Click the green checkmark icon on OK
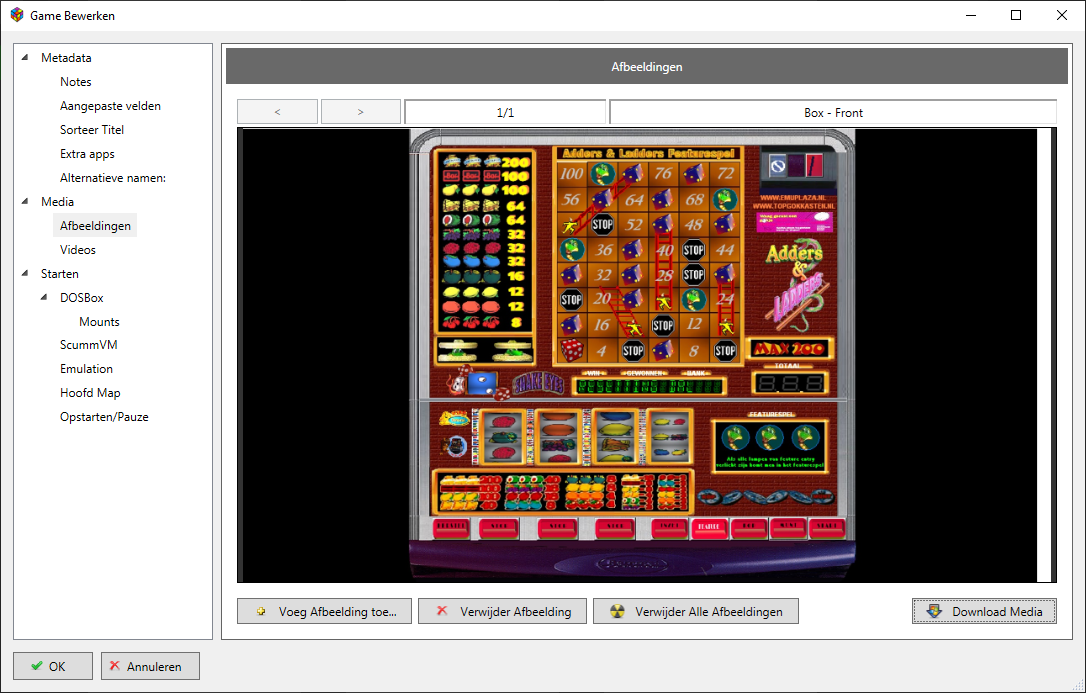 [37, 666]
